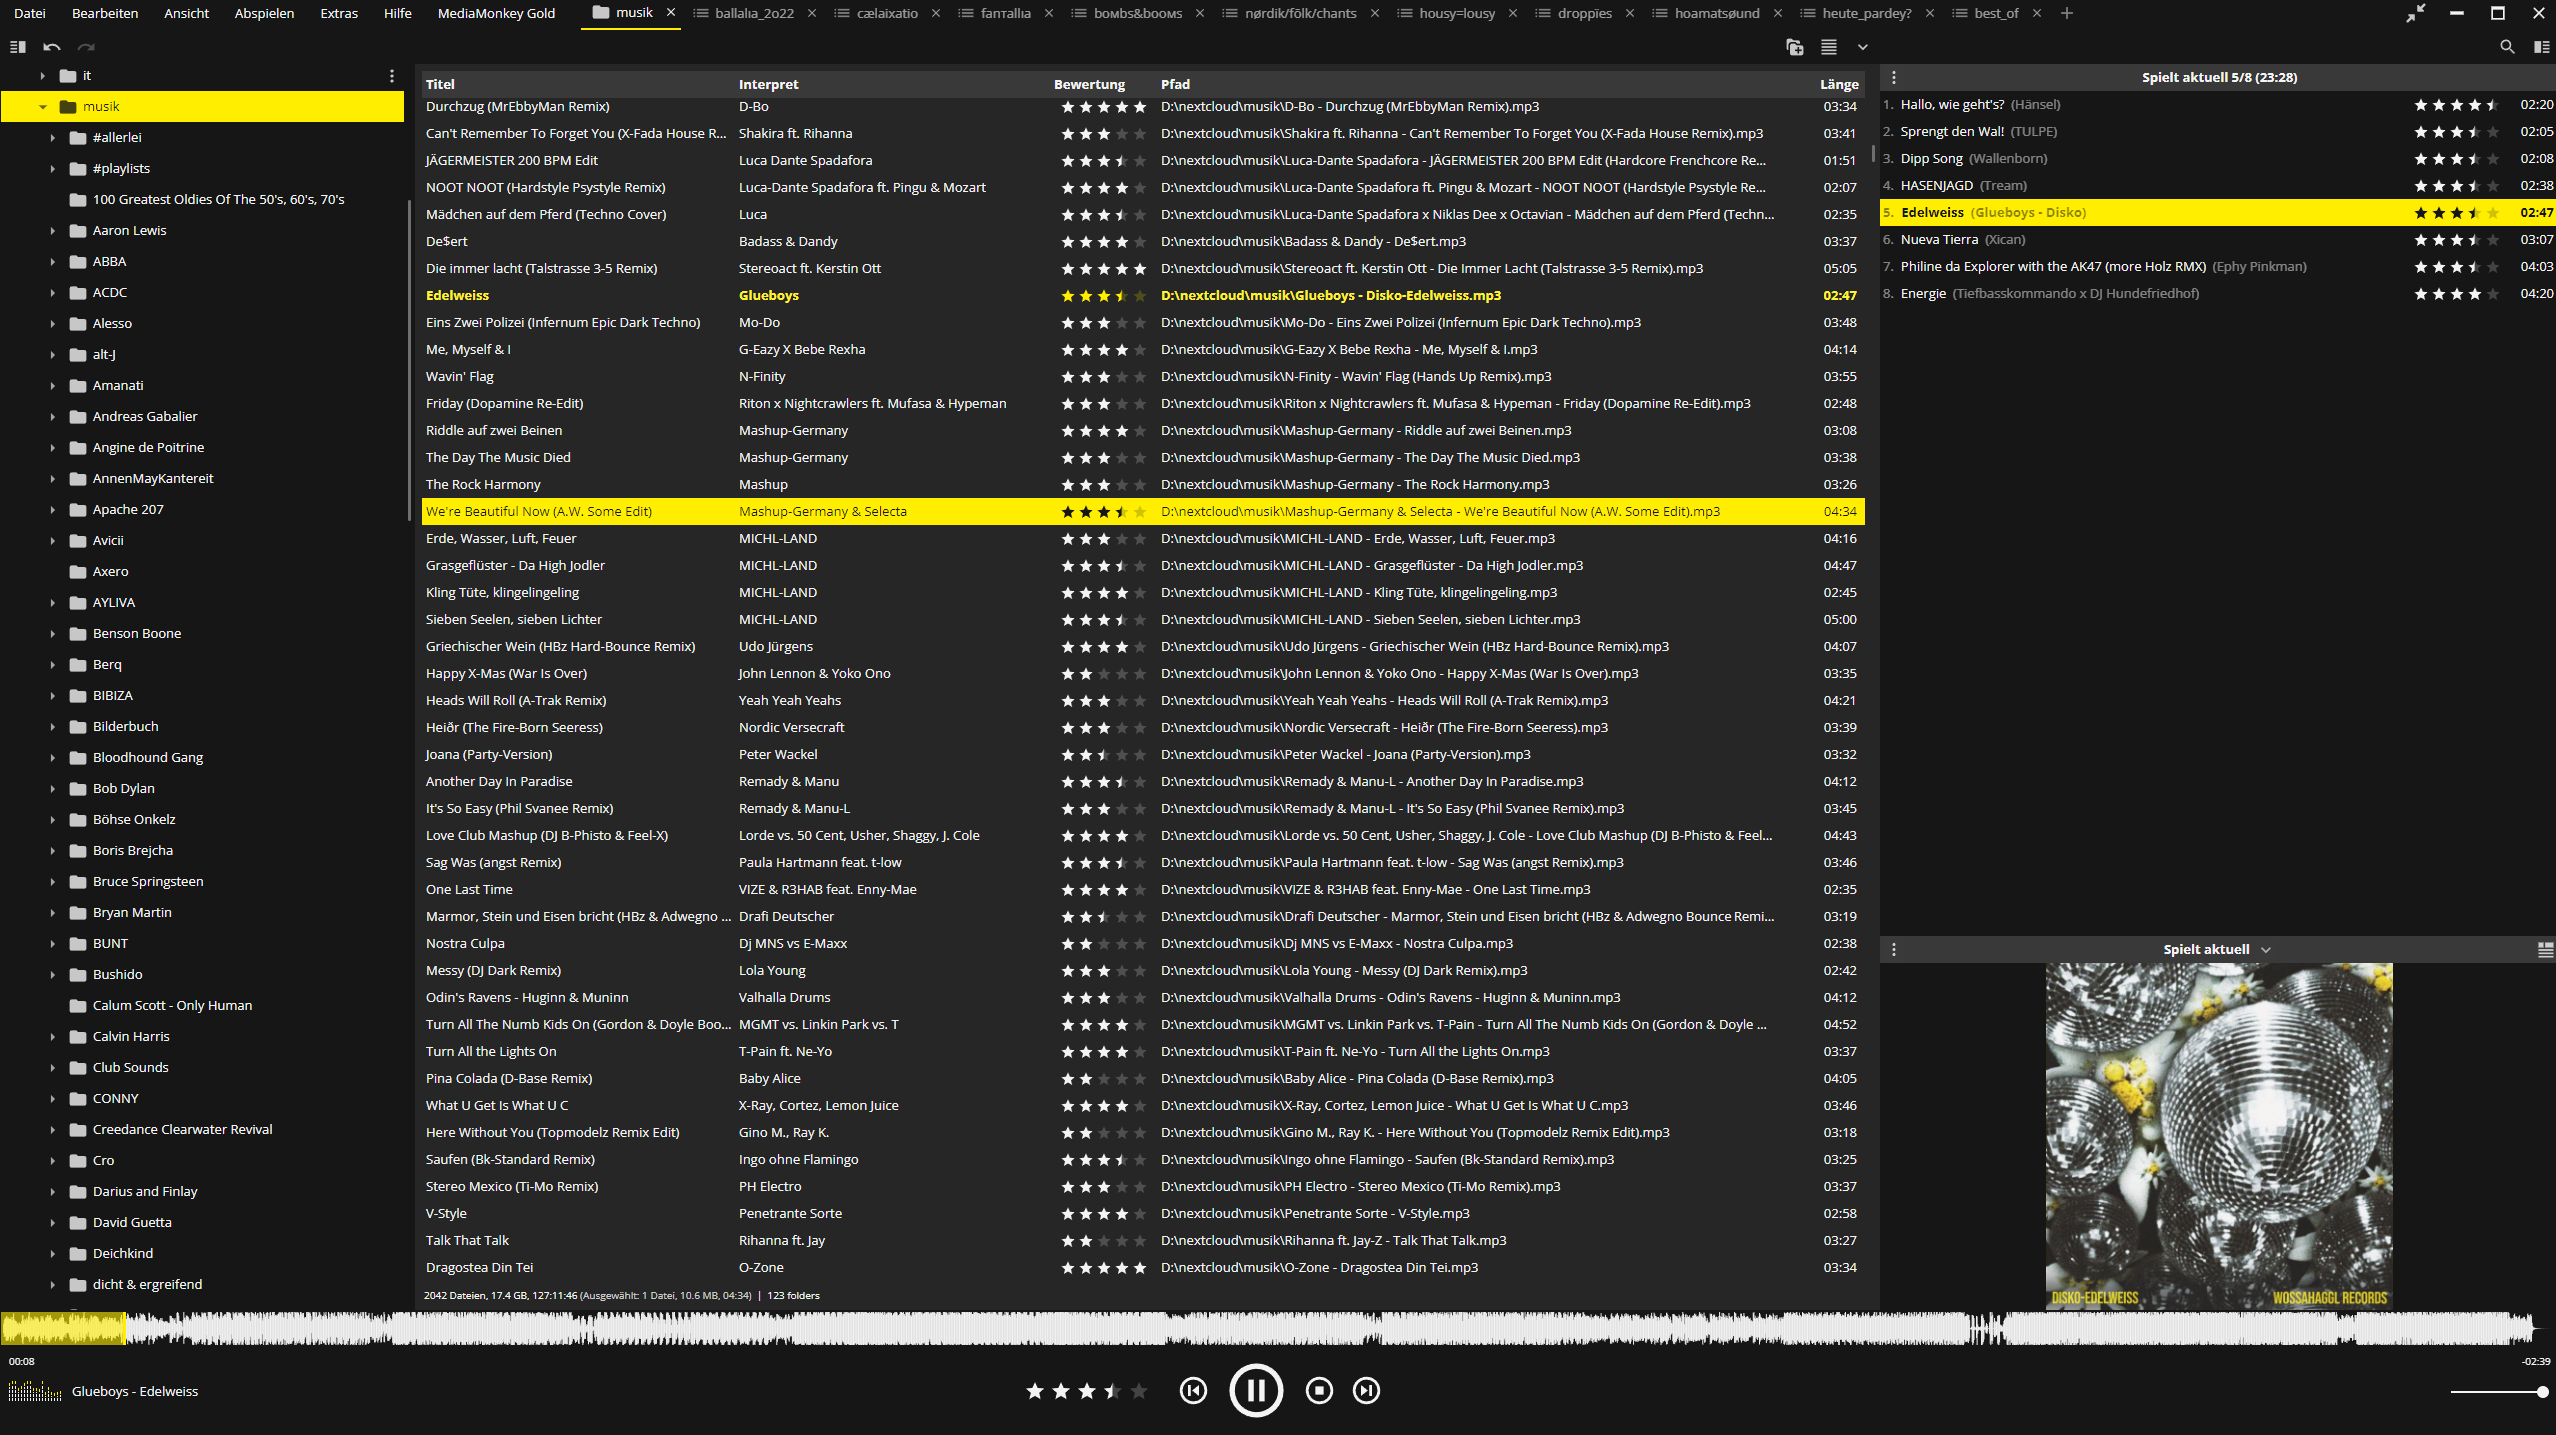Screen dimensions: 2556x1435
Task: Select Nueva Tierra in the now-playing list
Action: (x=2218, y=240)
